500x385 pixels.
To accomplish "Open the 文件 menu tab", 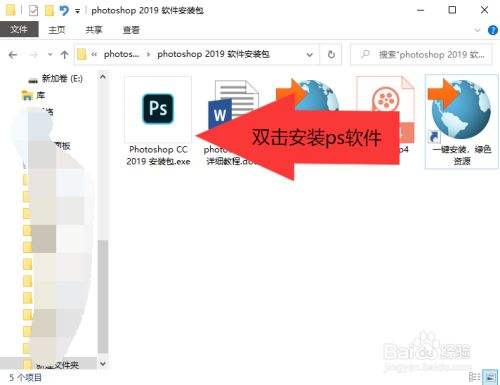I will click(x=19, y=29).
